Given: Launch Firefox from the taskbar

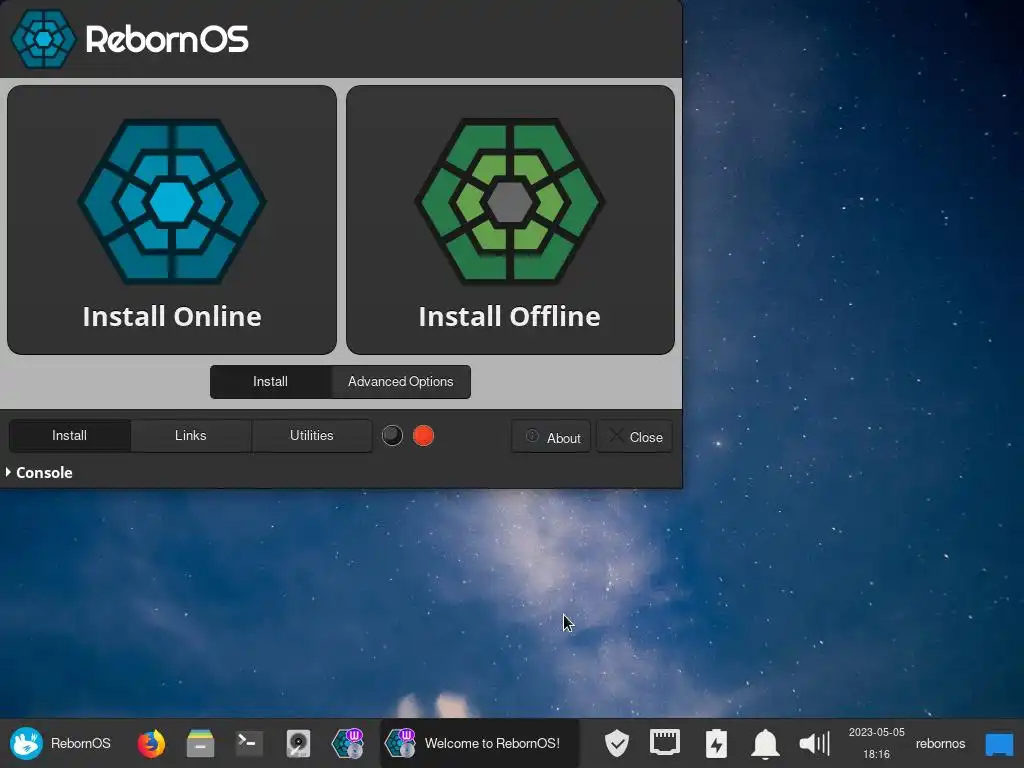Looking at the screenshot, I should click(151, 743).
